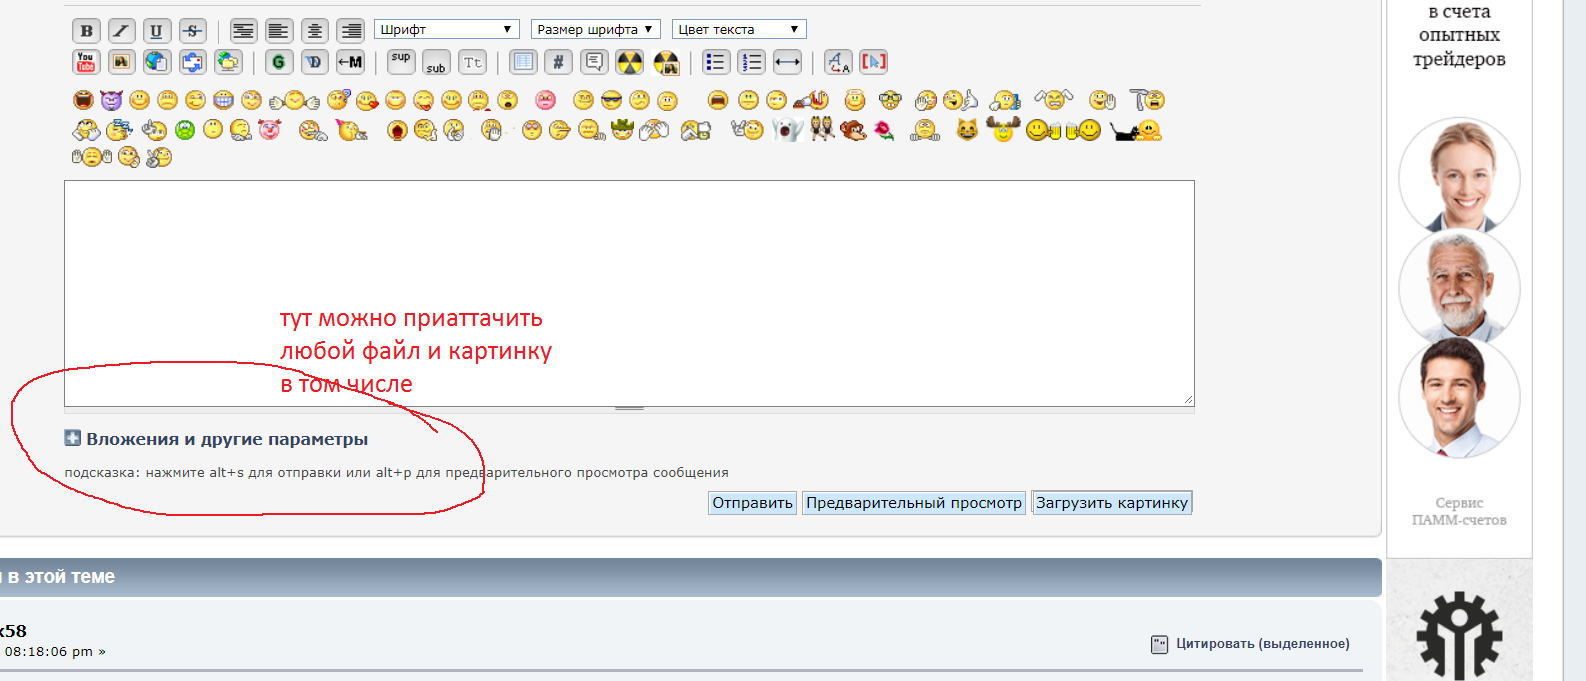The width and height of the screenshot is (1586, 681).
Task: Insert the pink angry face smiley
Action: 545,100
